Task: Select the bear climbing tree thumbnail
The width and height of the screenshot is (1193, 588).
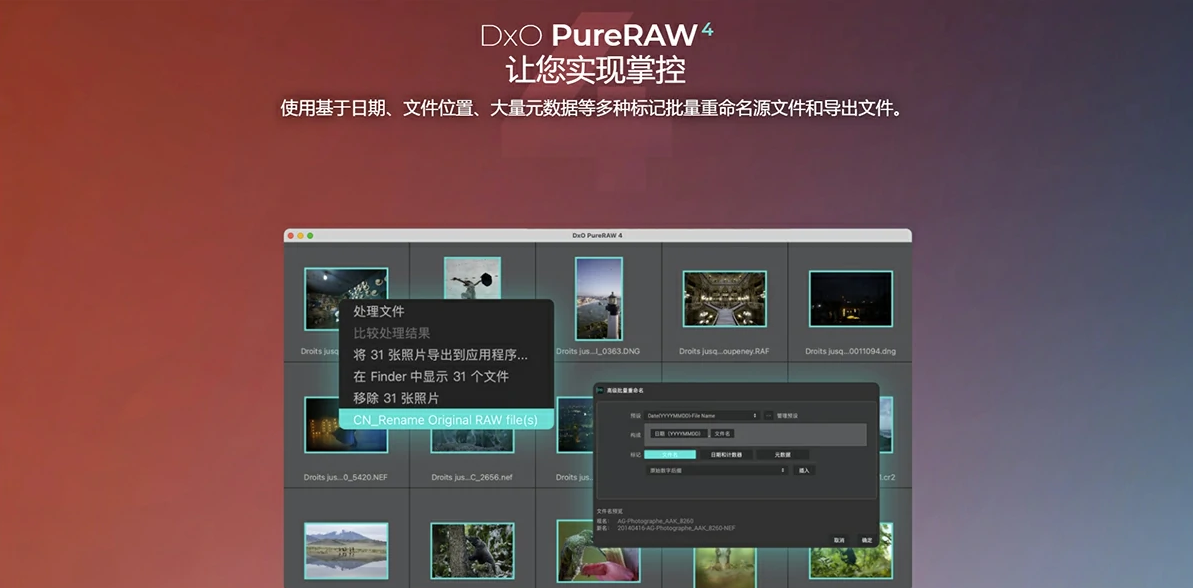Action: [x=472, y=550]
